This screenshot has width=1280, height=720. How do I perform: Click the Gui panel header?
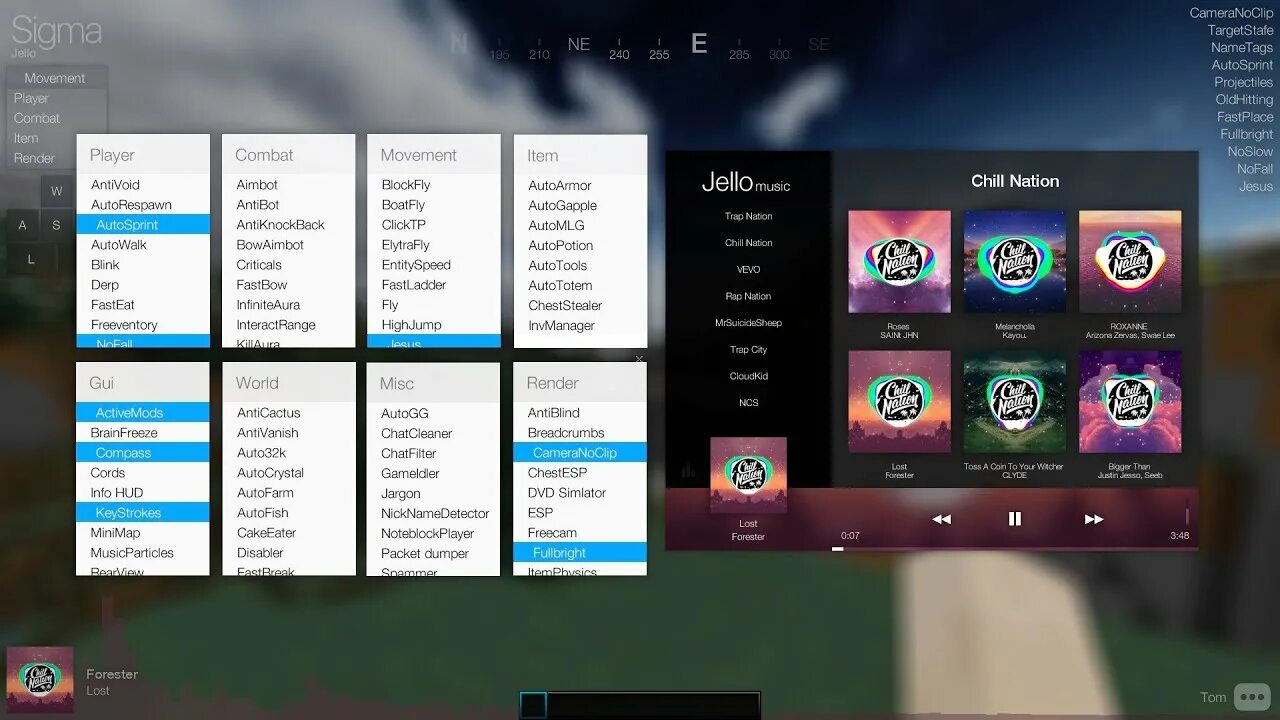143,383
